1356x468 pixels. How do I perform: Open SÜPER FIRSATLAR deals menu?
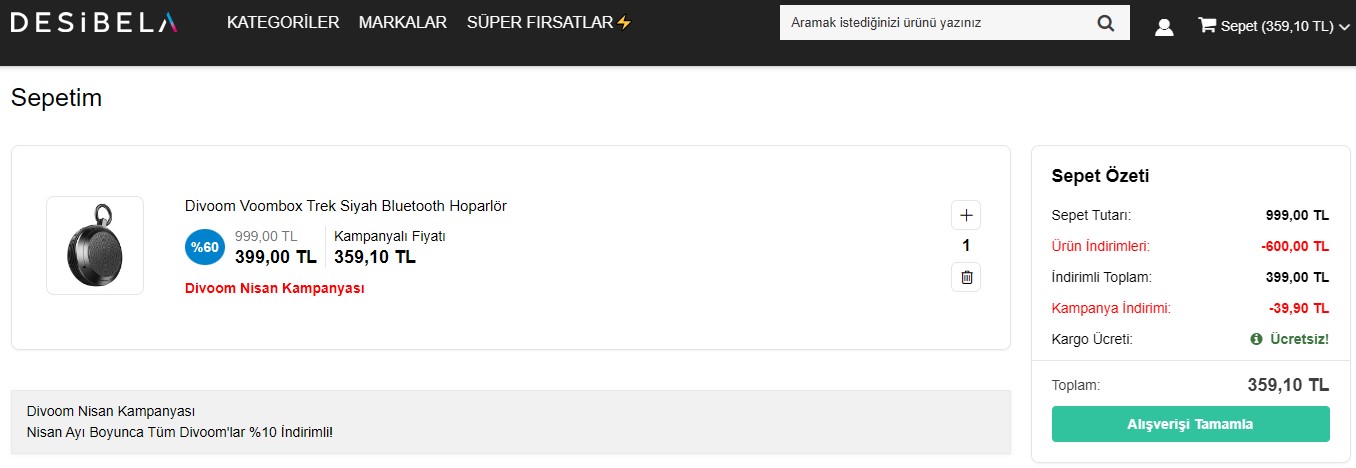[x=540, y=22]
